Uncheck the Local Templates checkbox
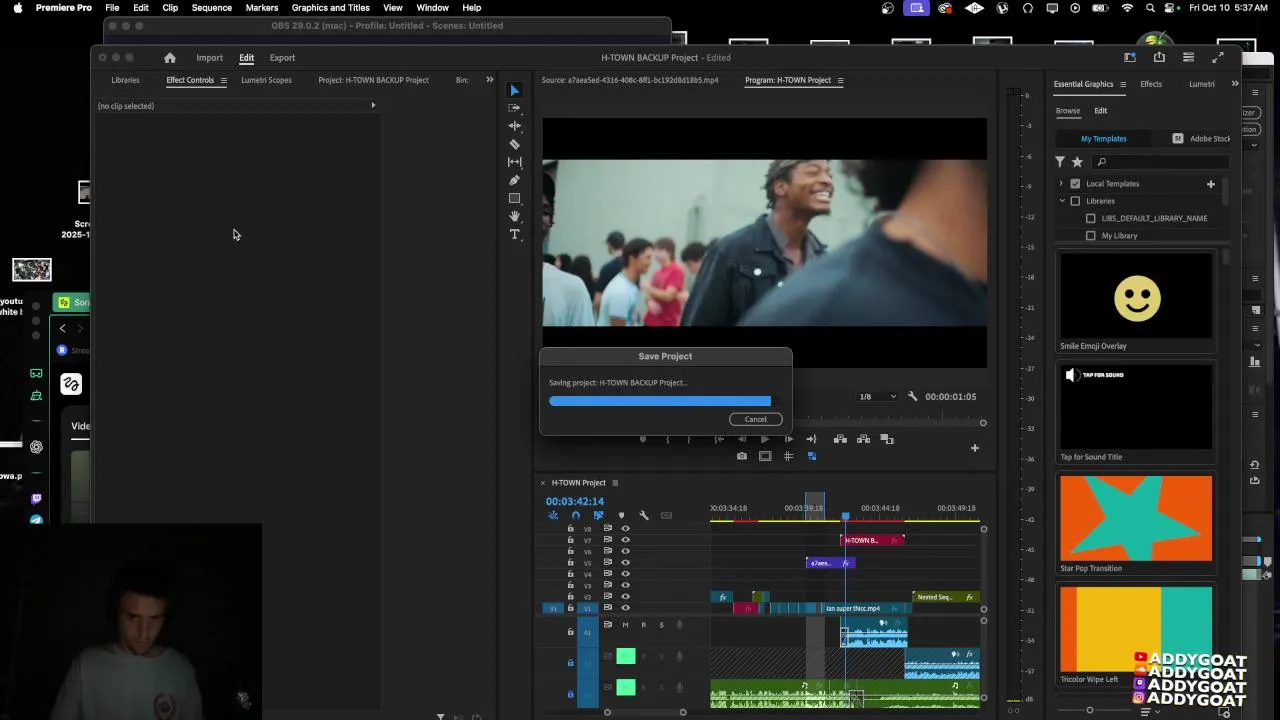The image size is (1280, 720). [x=1075, y=184]
